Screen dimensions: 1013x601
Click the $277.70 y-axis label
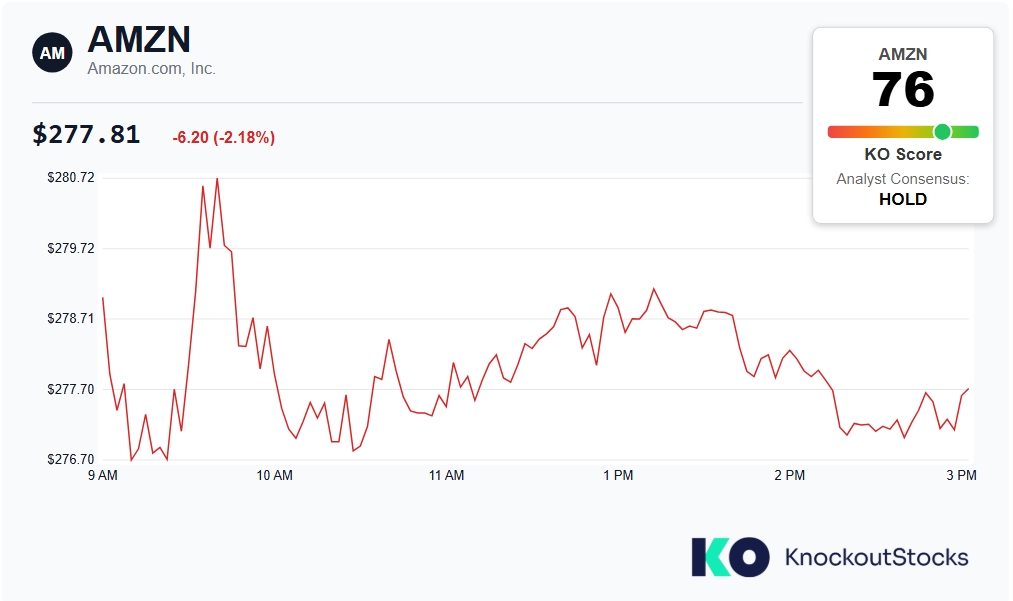(71, 389)
